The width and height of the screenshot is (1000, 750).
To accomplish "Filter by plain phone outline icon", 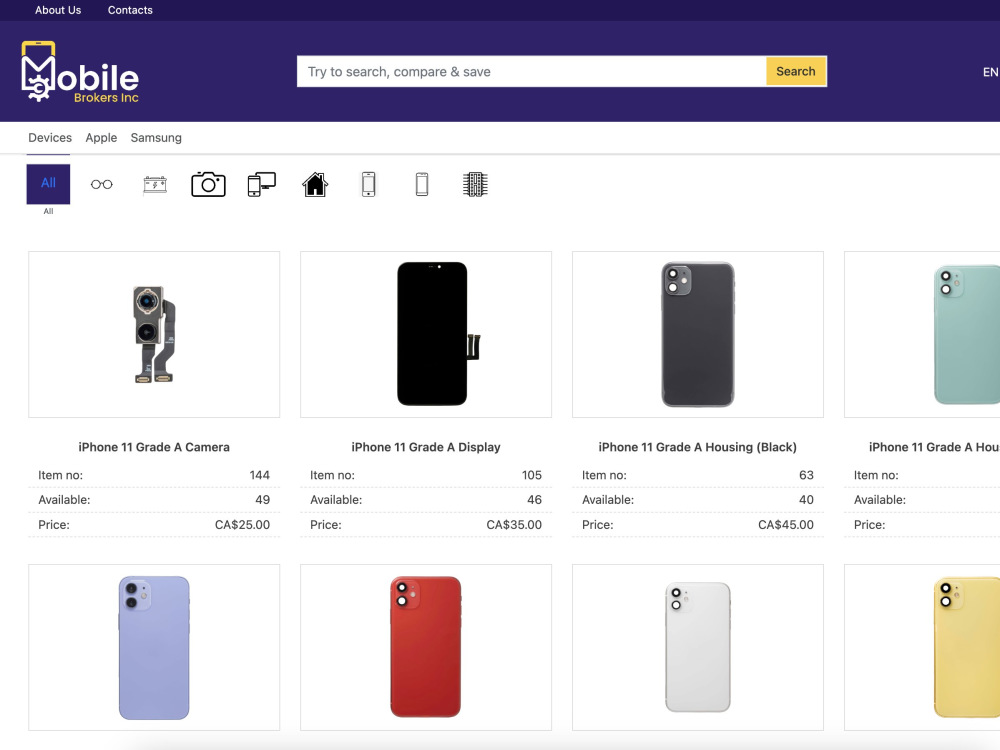I will click(422, 184).
